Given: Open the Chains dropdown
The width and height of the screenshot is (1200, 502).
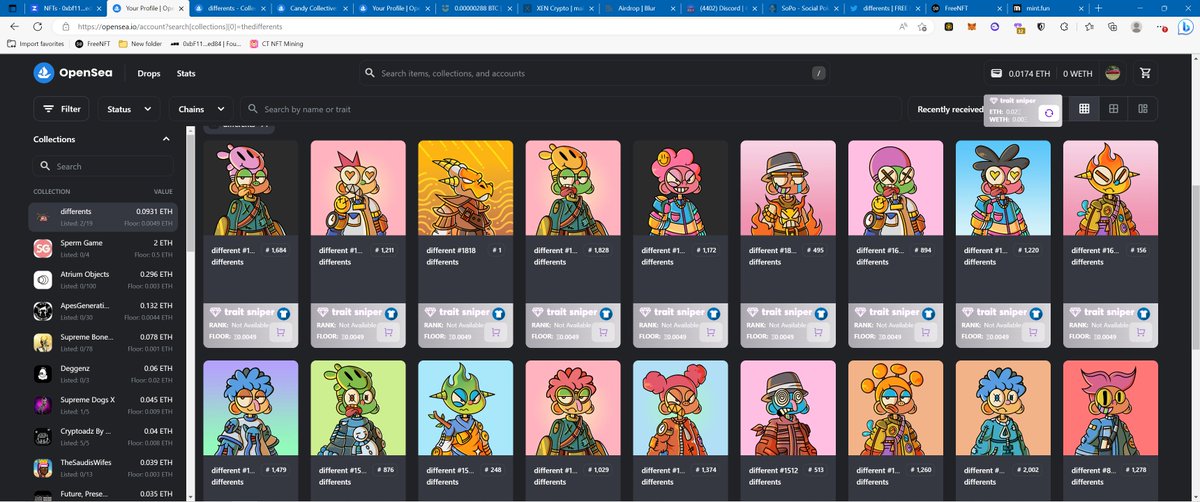Looking at the screenshot, I should pyautogui.click(x=201, y=108).
